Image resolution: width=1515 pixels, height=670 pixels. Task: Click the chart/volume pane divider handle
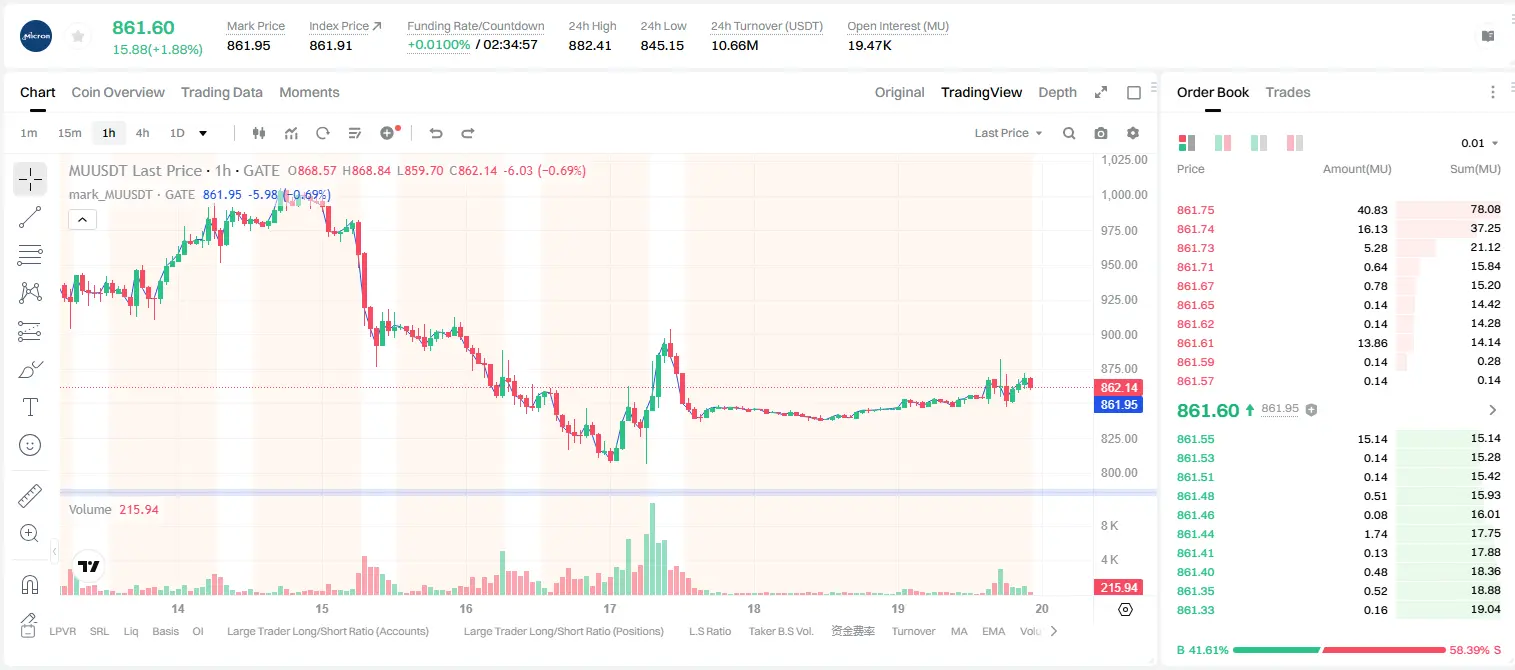click(608, 491)
